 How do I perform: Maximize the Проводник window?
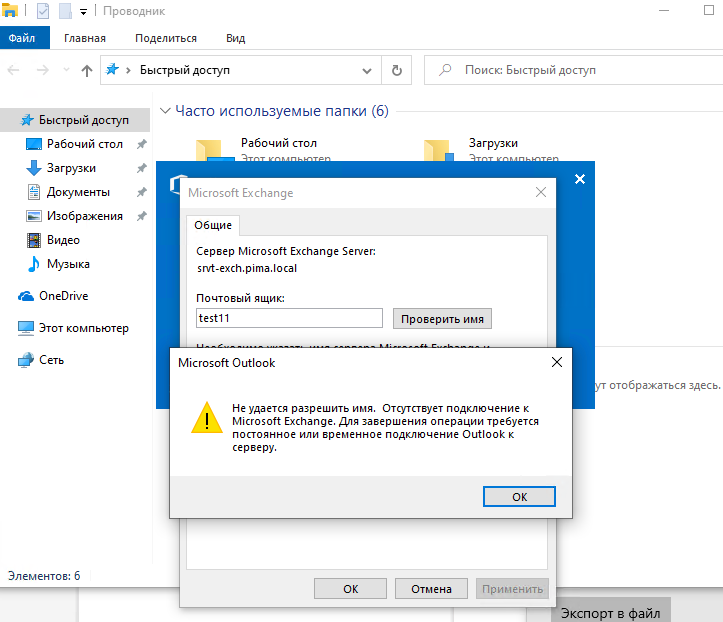pos(709,10)
